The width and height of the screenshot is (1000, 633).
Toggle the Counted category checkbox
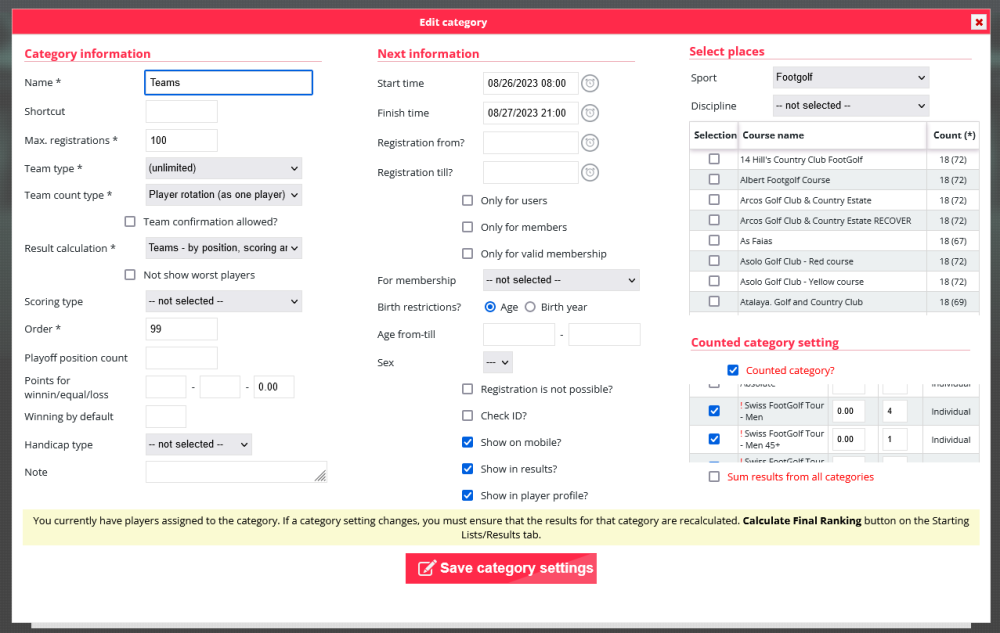tap(733, 371)
